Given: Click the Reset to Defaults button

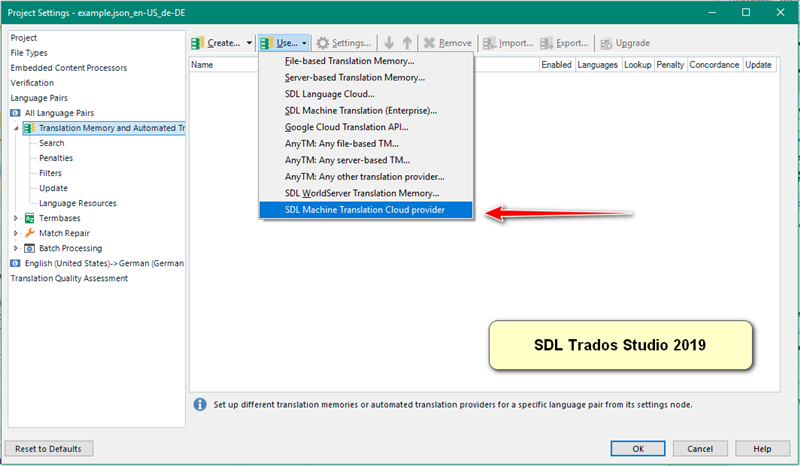Looking at the screenshot, I should tap(49, 449).
